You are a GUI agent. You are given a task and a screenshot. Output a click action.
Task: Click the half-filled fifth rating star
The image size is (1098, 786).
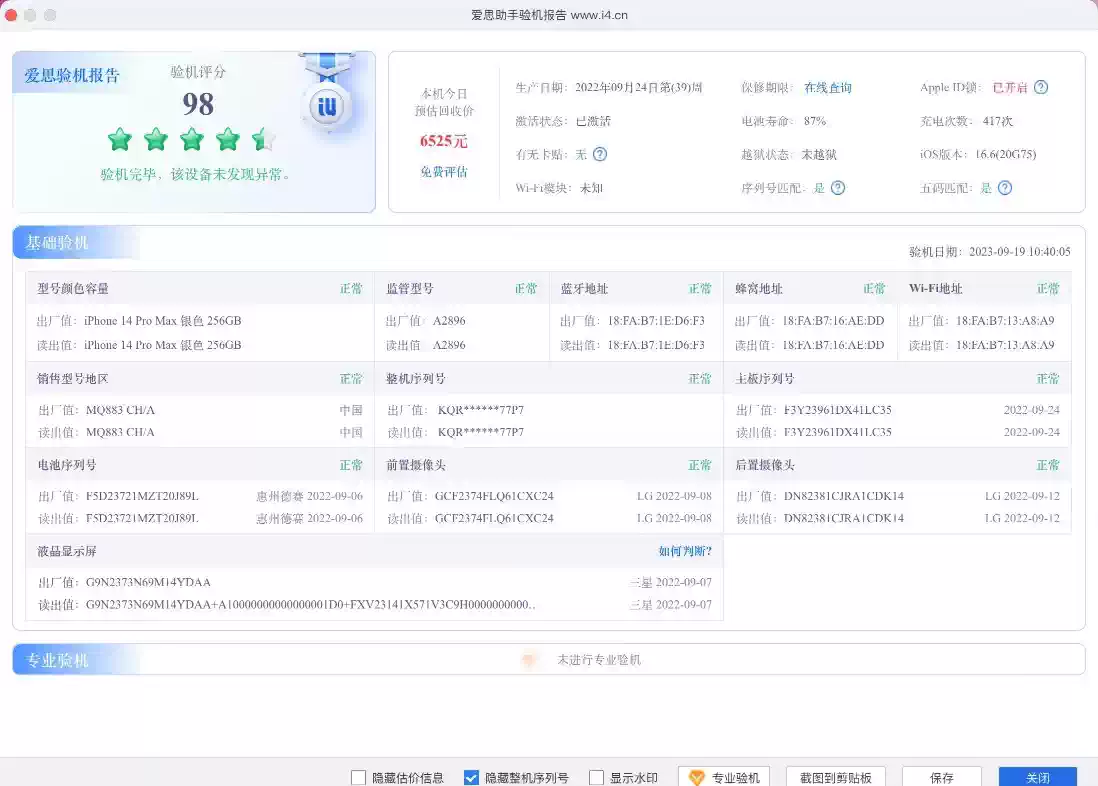(264, 139)
